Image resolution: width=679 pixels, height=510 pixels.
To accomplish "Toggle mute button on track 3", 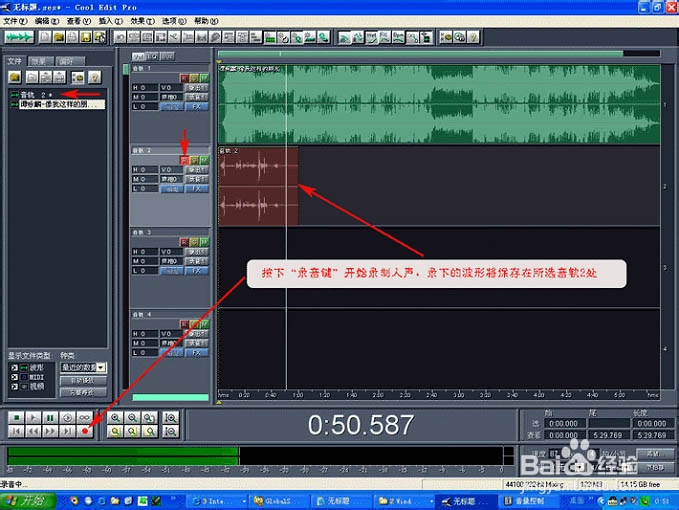I will click(x=204, y=242).
